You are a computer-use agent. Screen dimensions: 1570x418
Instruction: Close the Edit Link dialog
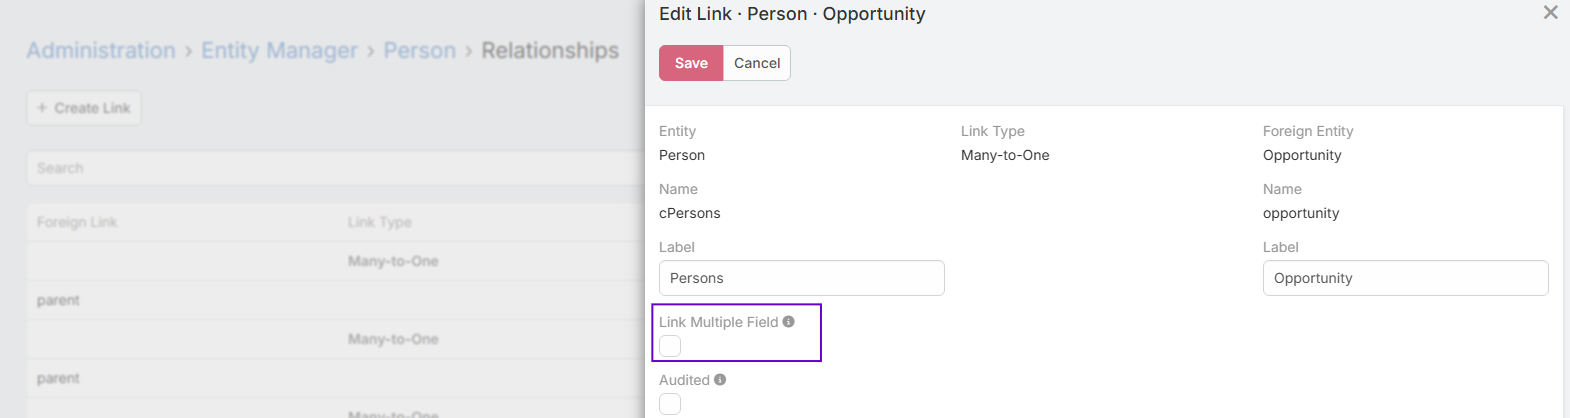pyautogui.click(x=1550, y=13)
